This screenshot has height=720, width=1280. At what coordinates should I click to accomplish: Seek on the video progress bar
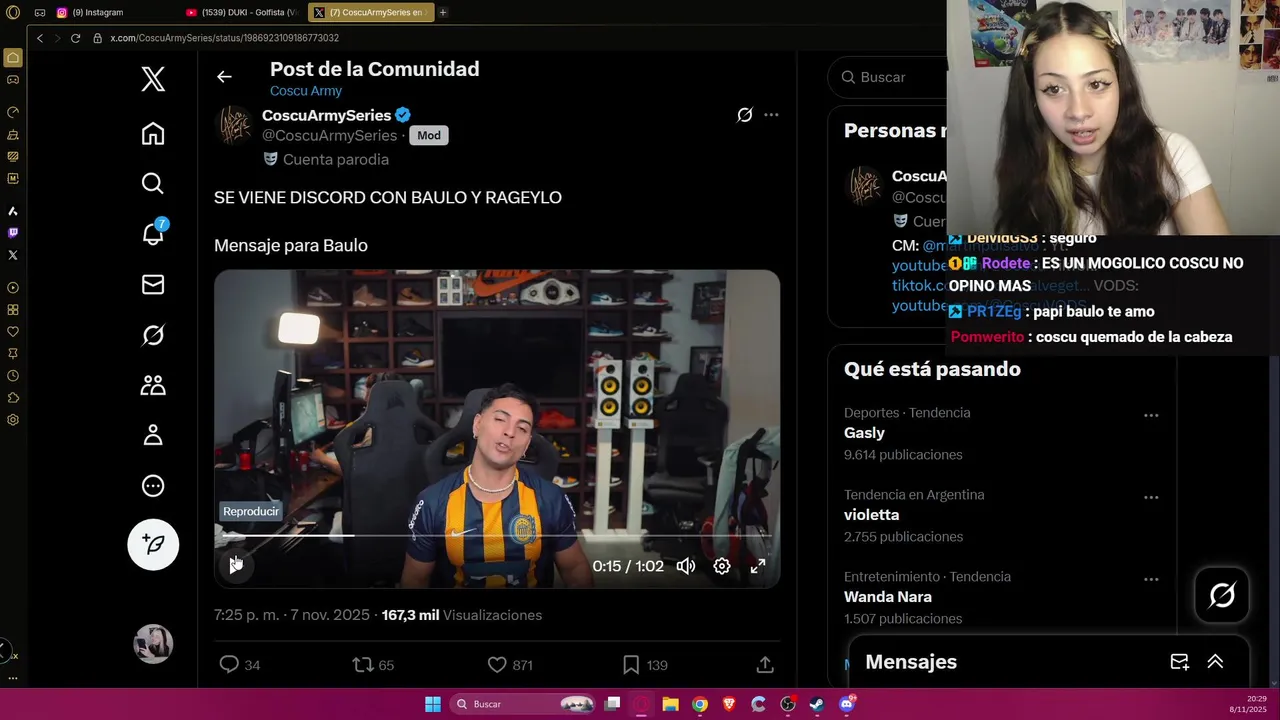(x=497, y=536)
